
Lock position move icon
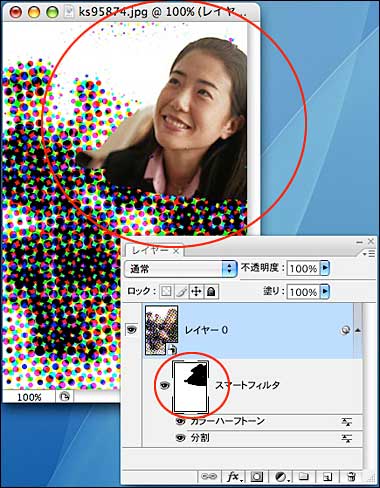(196, 292)
